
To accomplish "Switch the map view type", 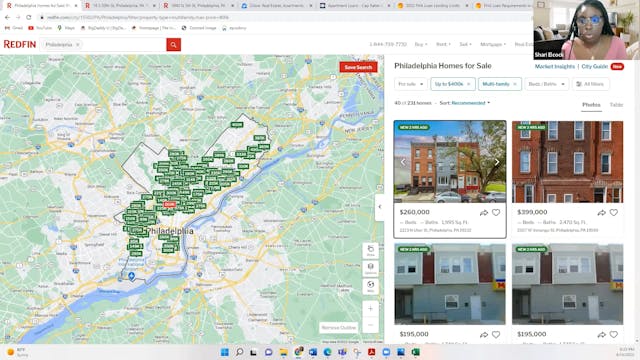I will click(371, 286).
